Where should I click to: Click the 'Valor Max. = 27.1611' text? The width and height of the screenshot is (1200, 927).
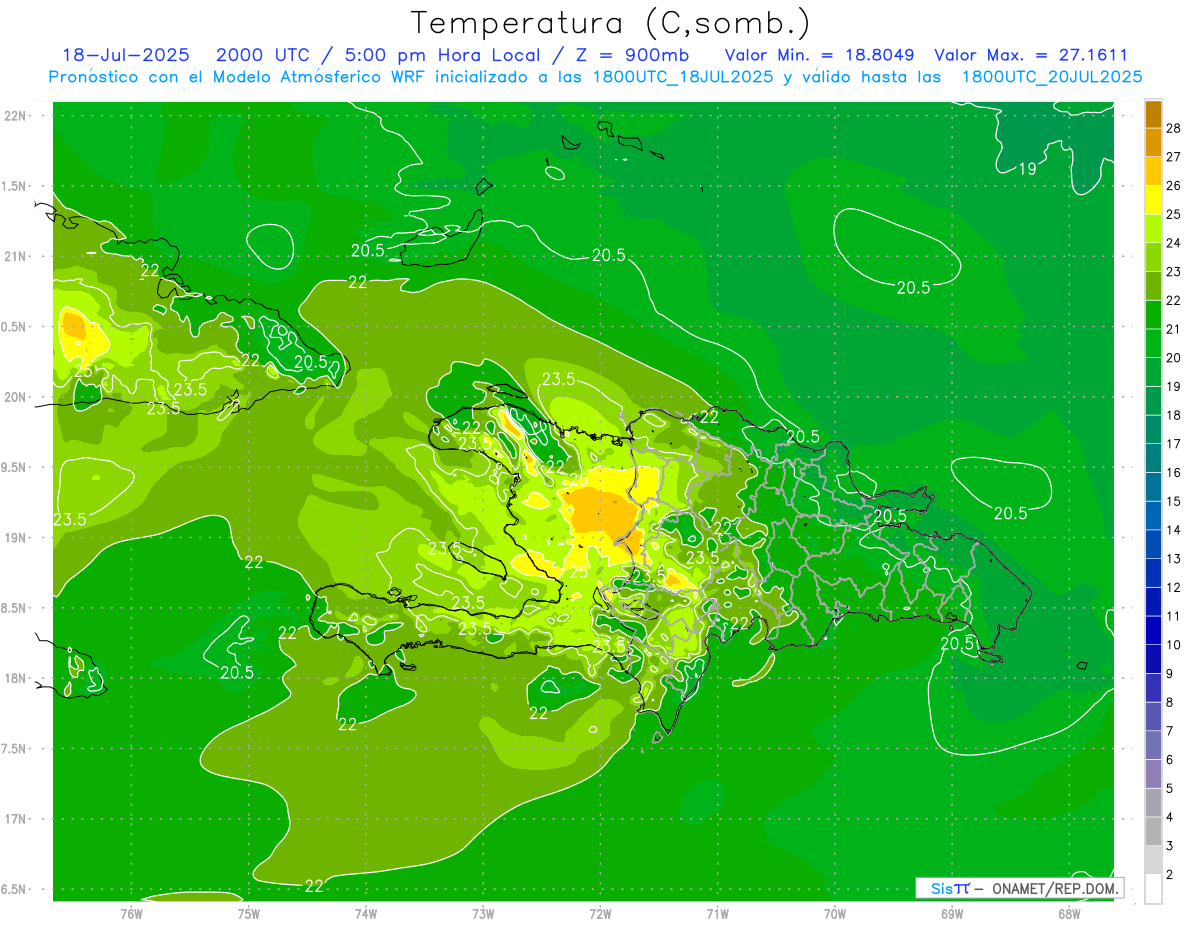(x=1030, y=56)
